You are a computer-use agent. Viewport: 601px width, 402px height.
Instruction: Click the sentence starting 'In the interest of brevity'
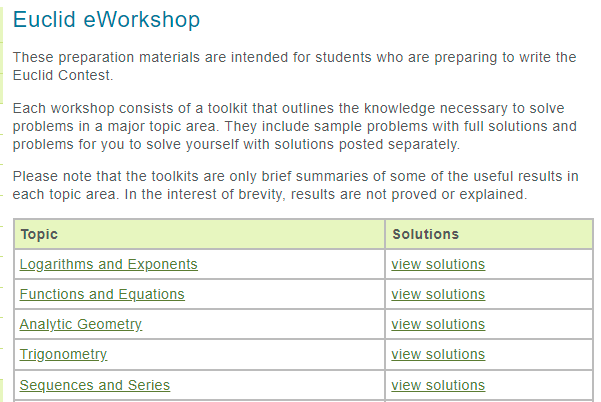(x=326, y=194)
